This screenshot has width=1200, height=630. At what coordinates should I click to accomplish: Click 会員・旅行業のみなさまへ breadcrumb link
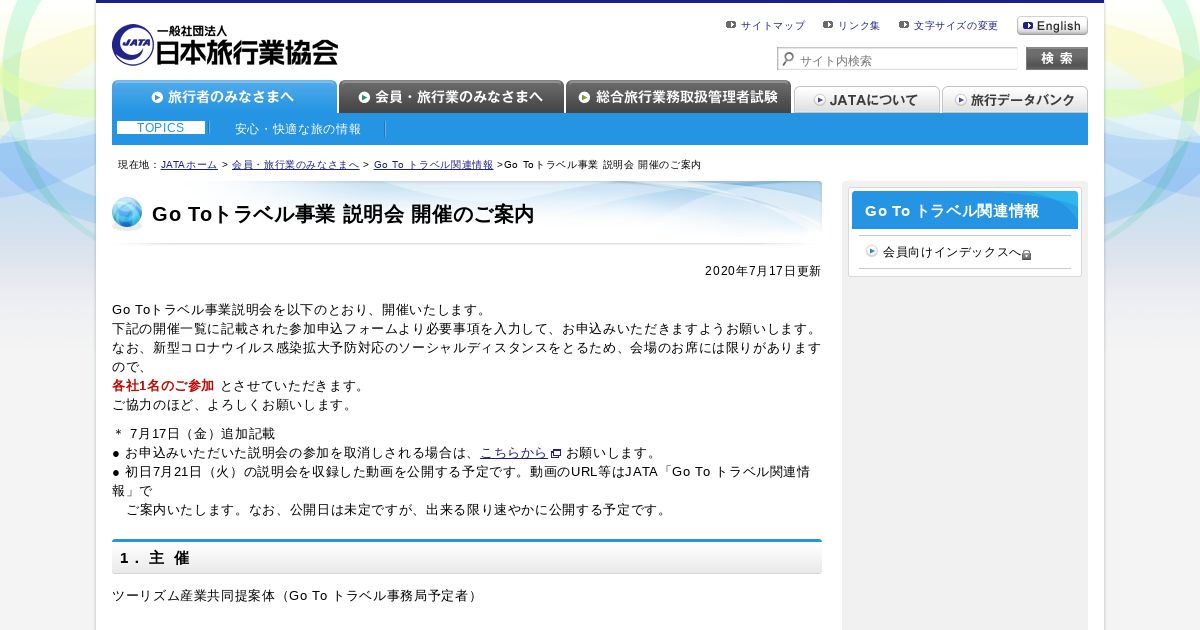(x=295, y=165)
